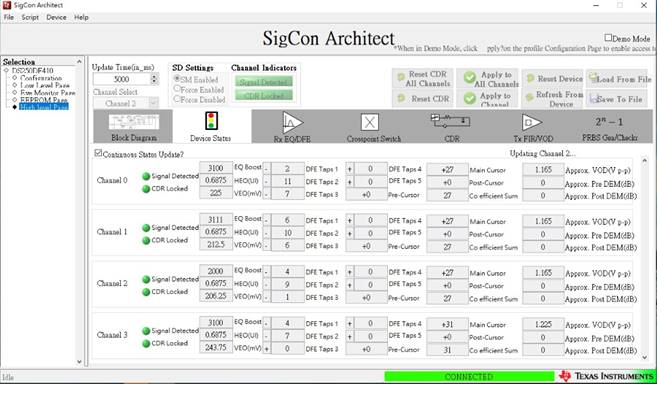The height and width of the screenshot is (394, 668).
Task: Click Channel 1 Signal Detected green LED
Action: [146, 228]
